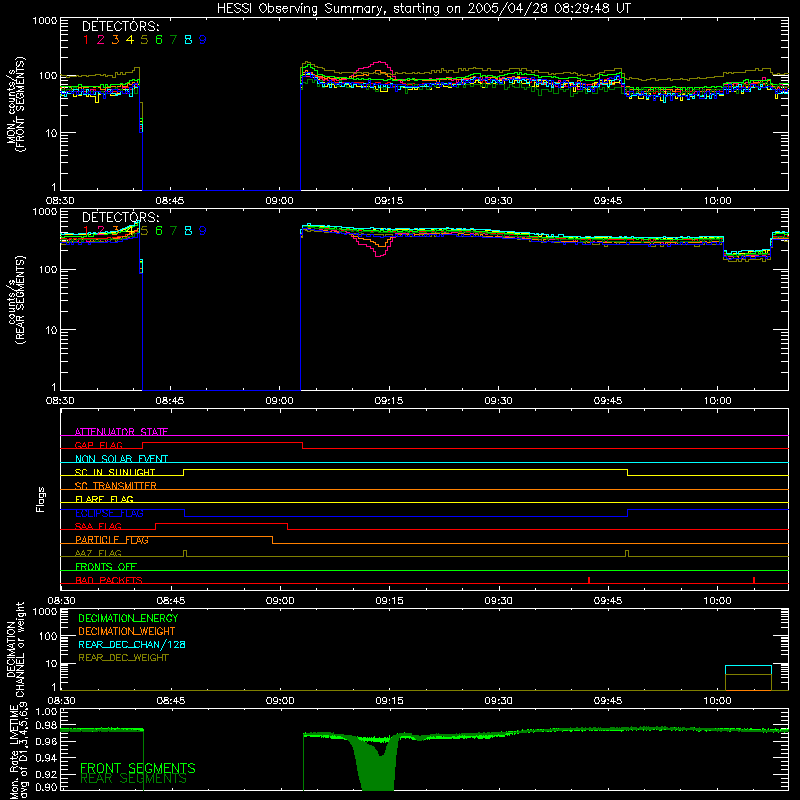This screenshot has height=800, width=800.
Task: Click the ATTENUATOR_STATE flag label
Action: coord(121,432)
